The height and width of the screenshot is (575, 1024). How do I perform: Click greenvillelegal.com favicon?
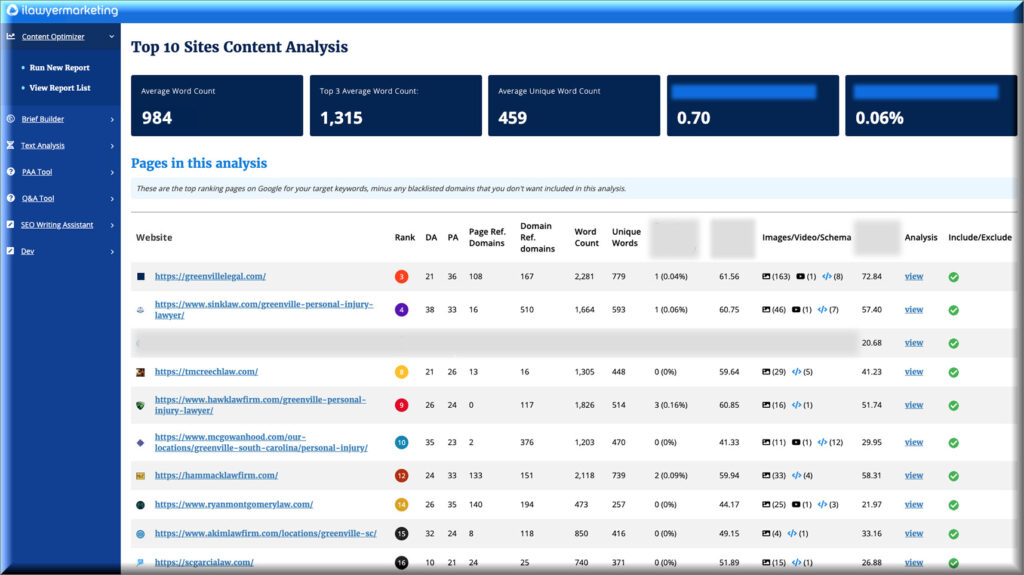click(140, 276)
